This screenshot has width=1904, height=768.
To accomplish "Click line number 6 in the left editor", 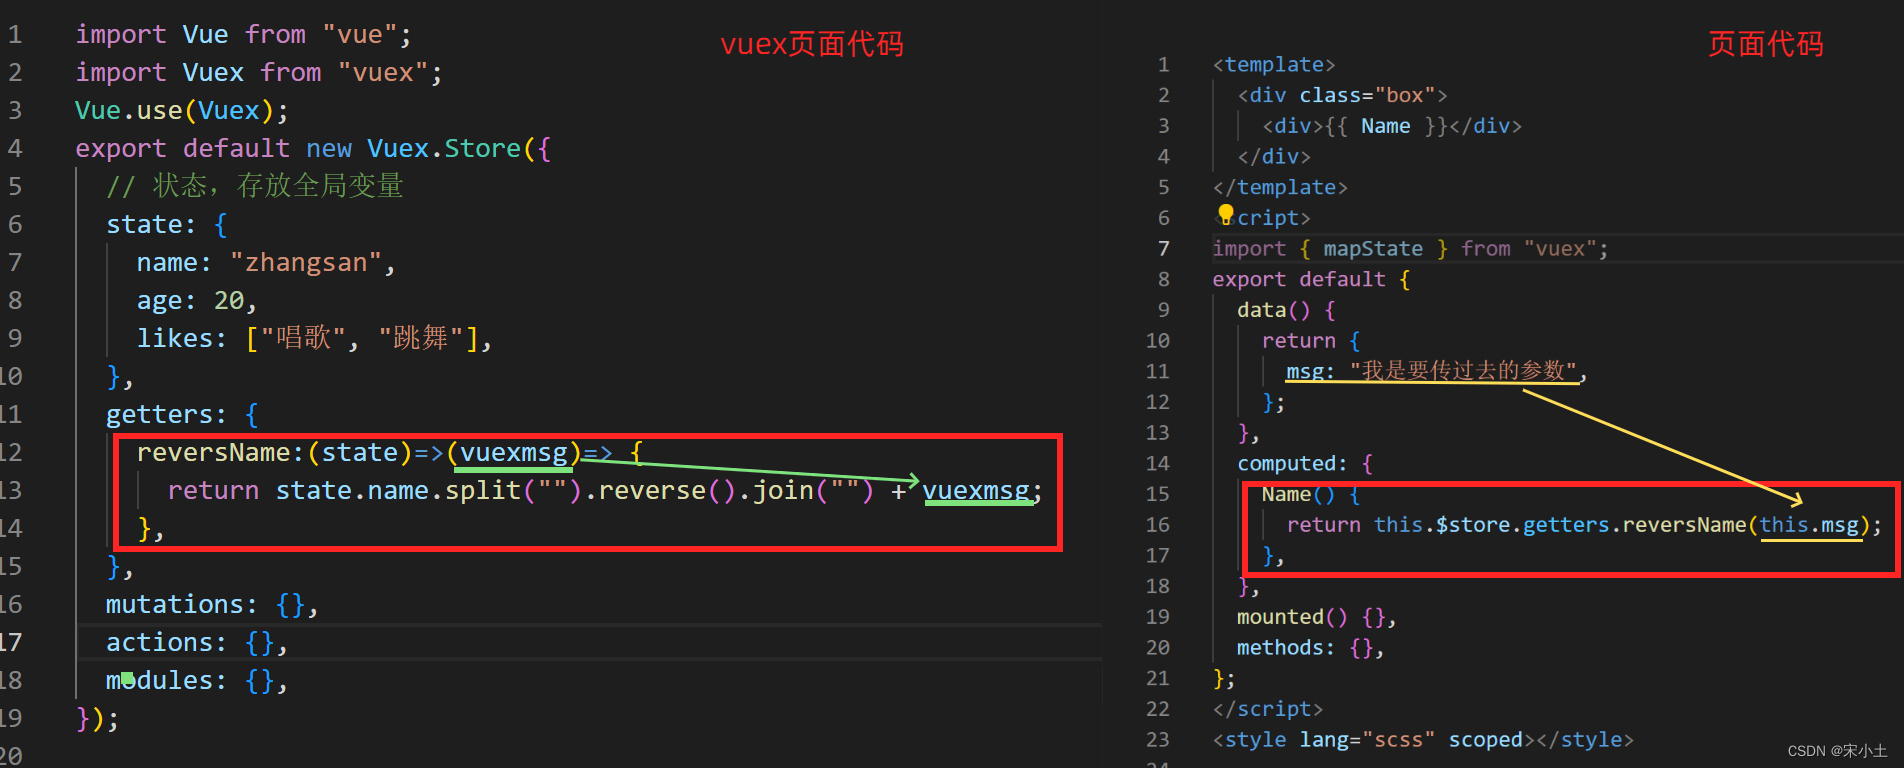I will click(x=15, y=225).
